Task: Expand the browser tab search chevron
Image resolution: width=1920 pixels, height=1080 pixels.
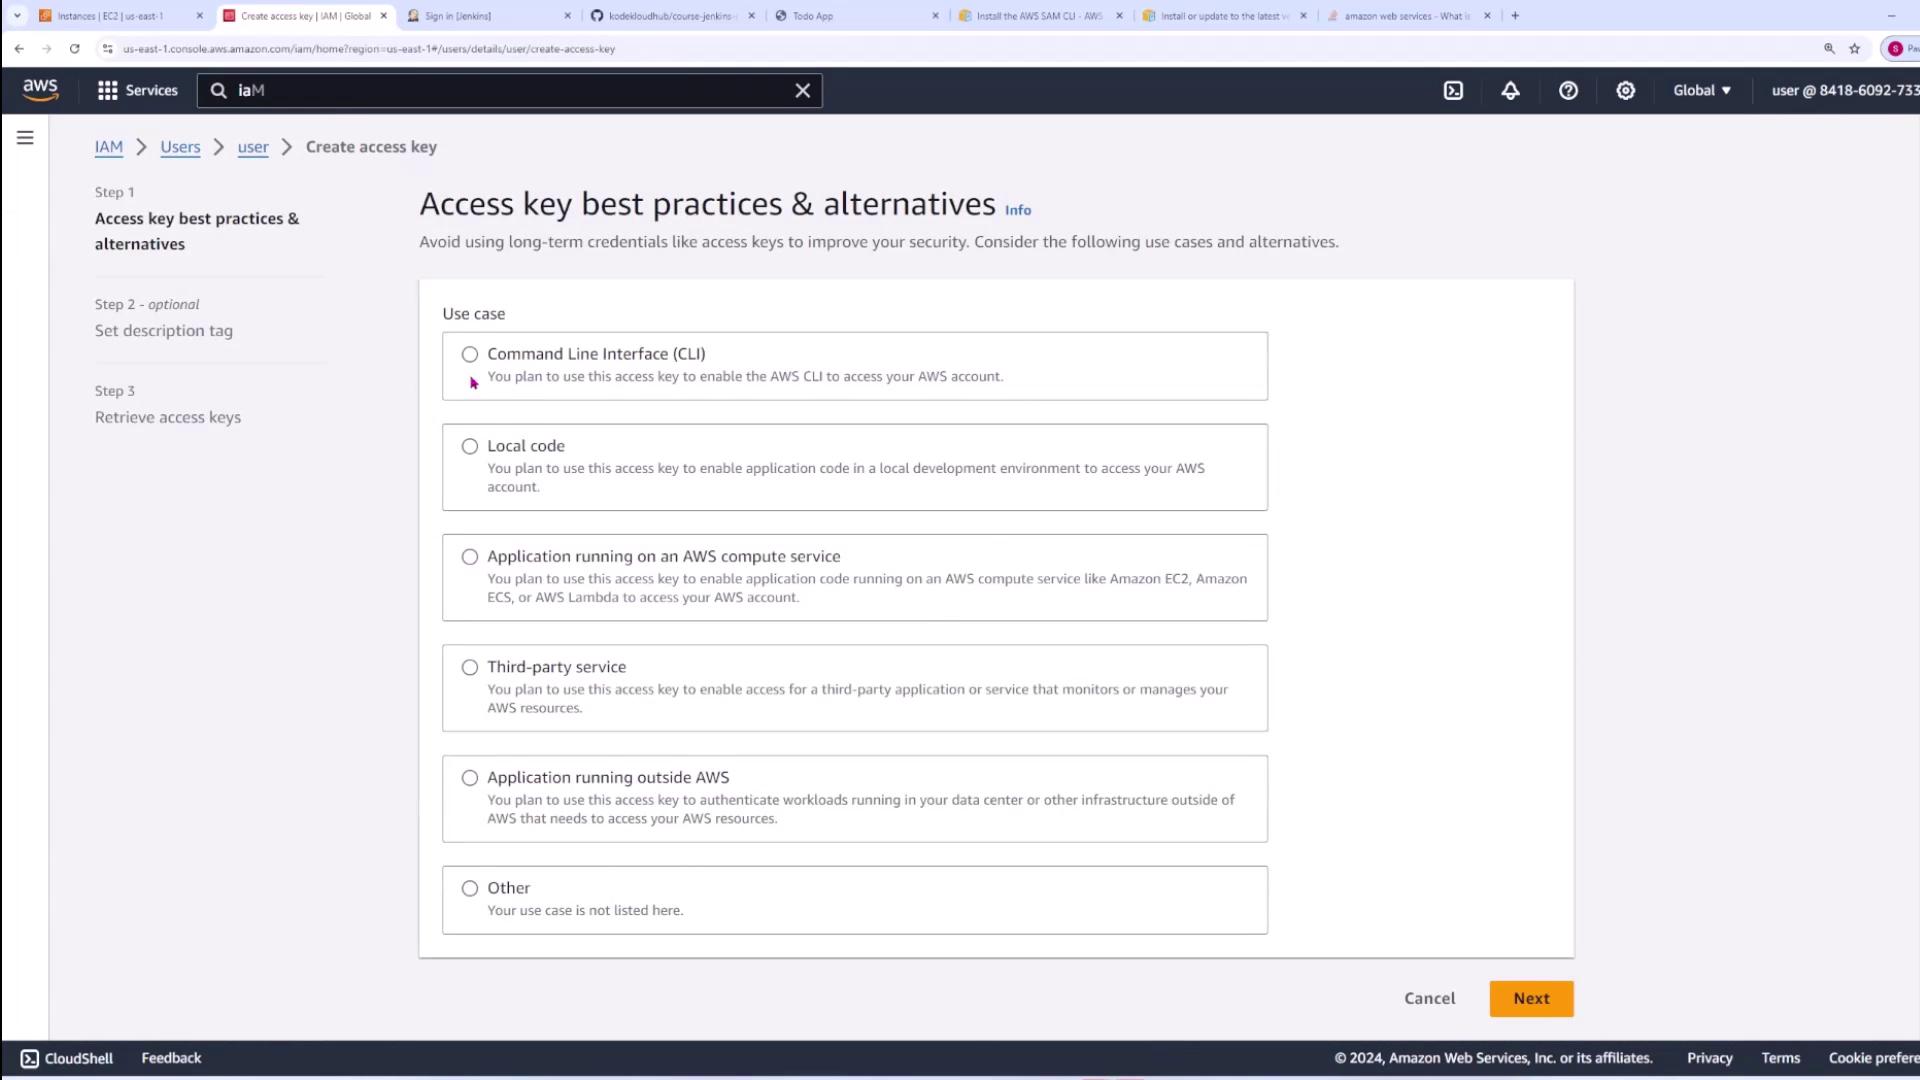Action: point(17,16)
